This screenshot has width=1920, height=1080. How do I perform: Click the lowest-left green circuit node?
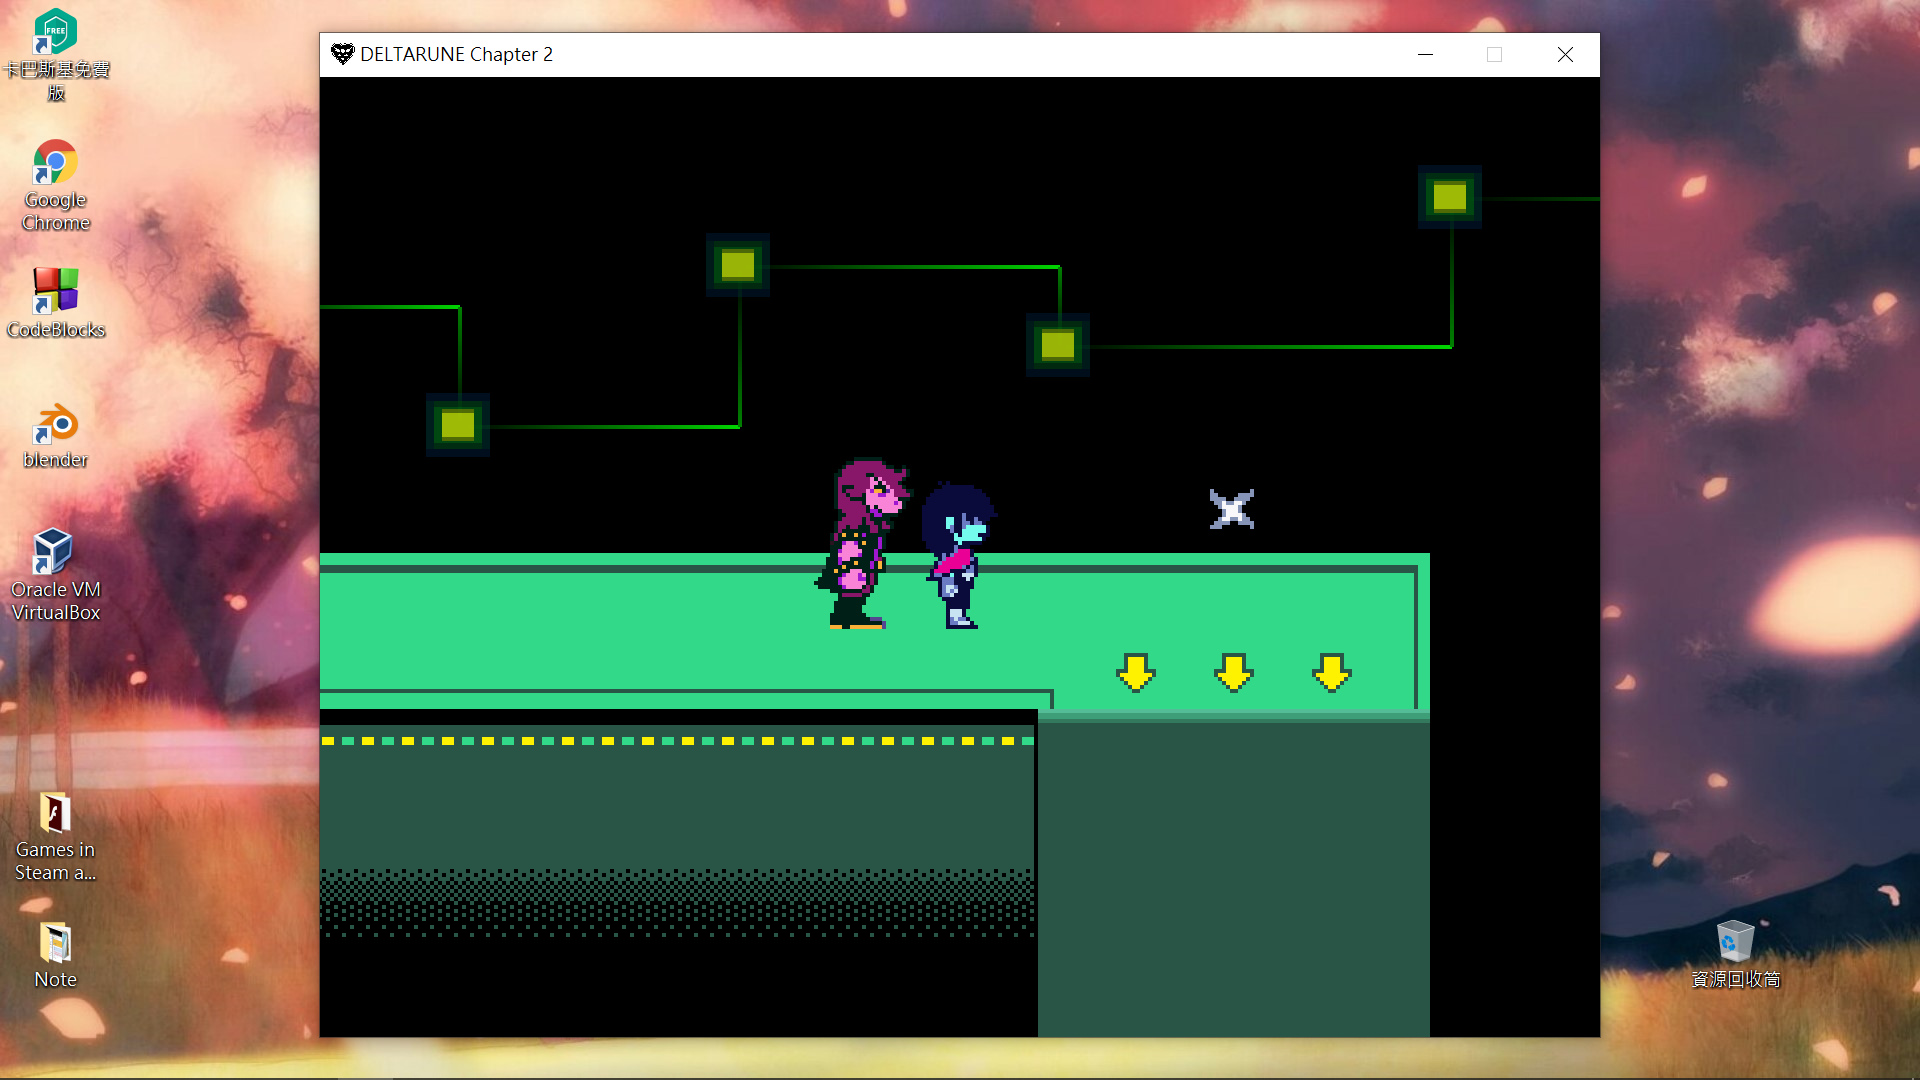pos(458,425)
